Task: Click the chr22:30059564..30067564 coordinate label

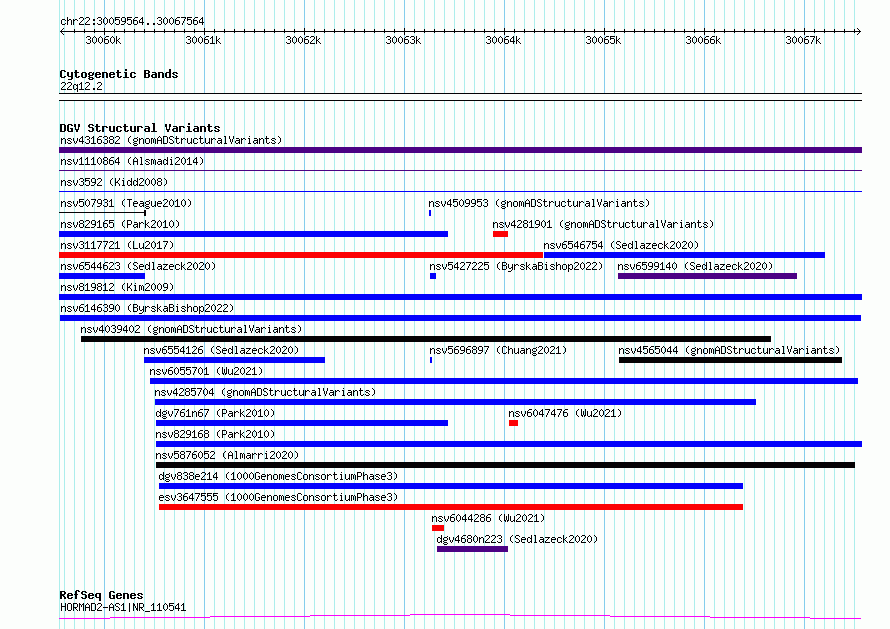Action: pyautogui.click(x=132, y=21)
